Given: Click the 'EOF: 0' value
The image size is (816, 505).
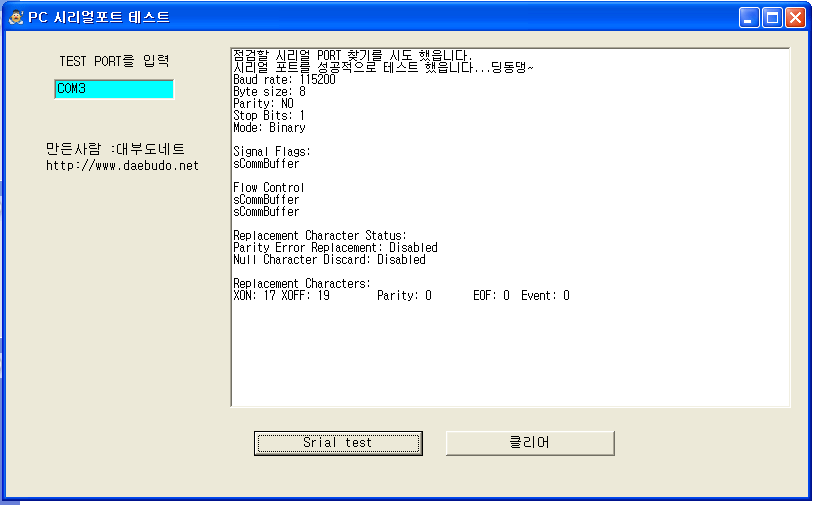Looking at the screenshot, I should [491, 295].
